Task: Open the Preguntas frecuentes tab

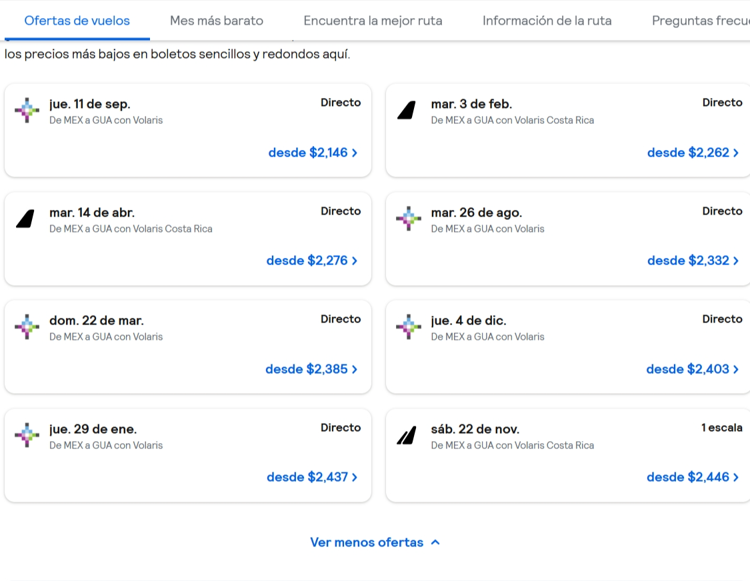Action: 701,21
